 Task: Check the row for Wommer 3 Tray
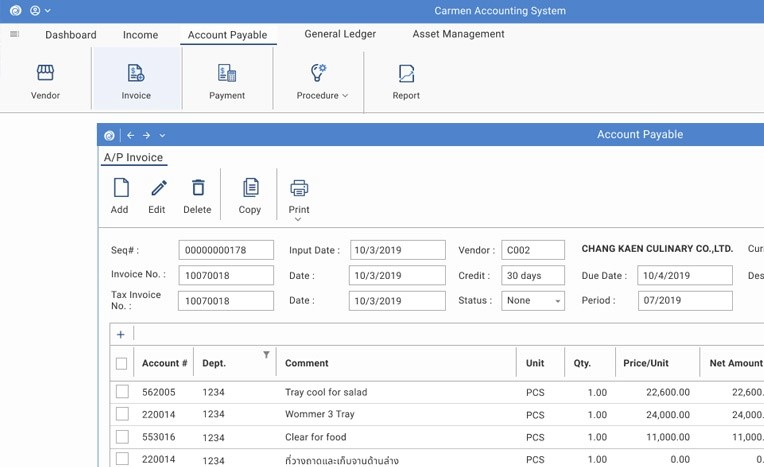[122, 414]
